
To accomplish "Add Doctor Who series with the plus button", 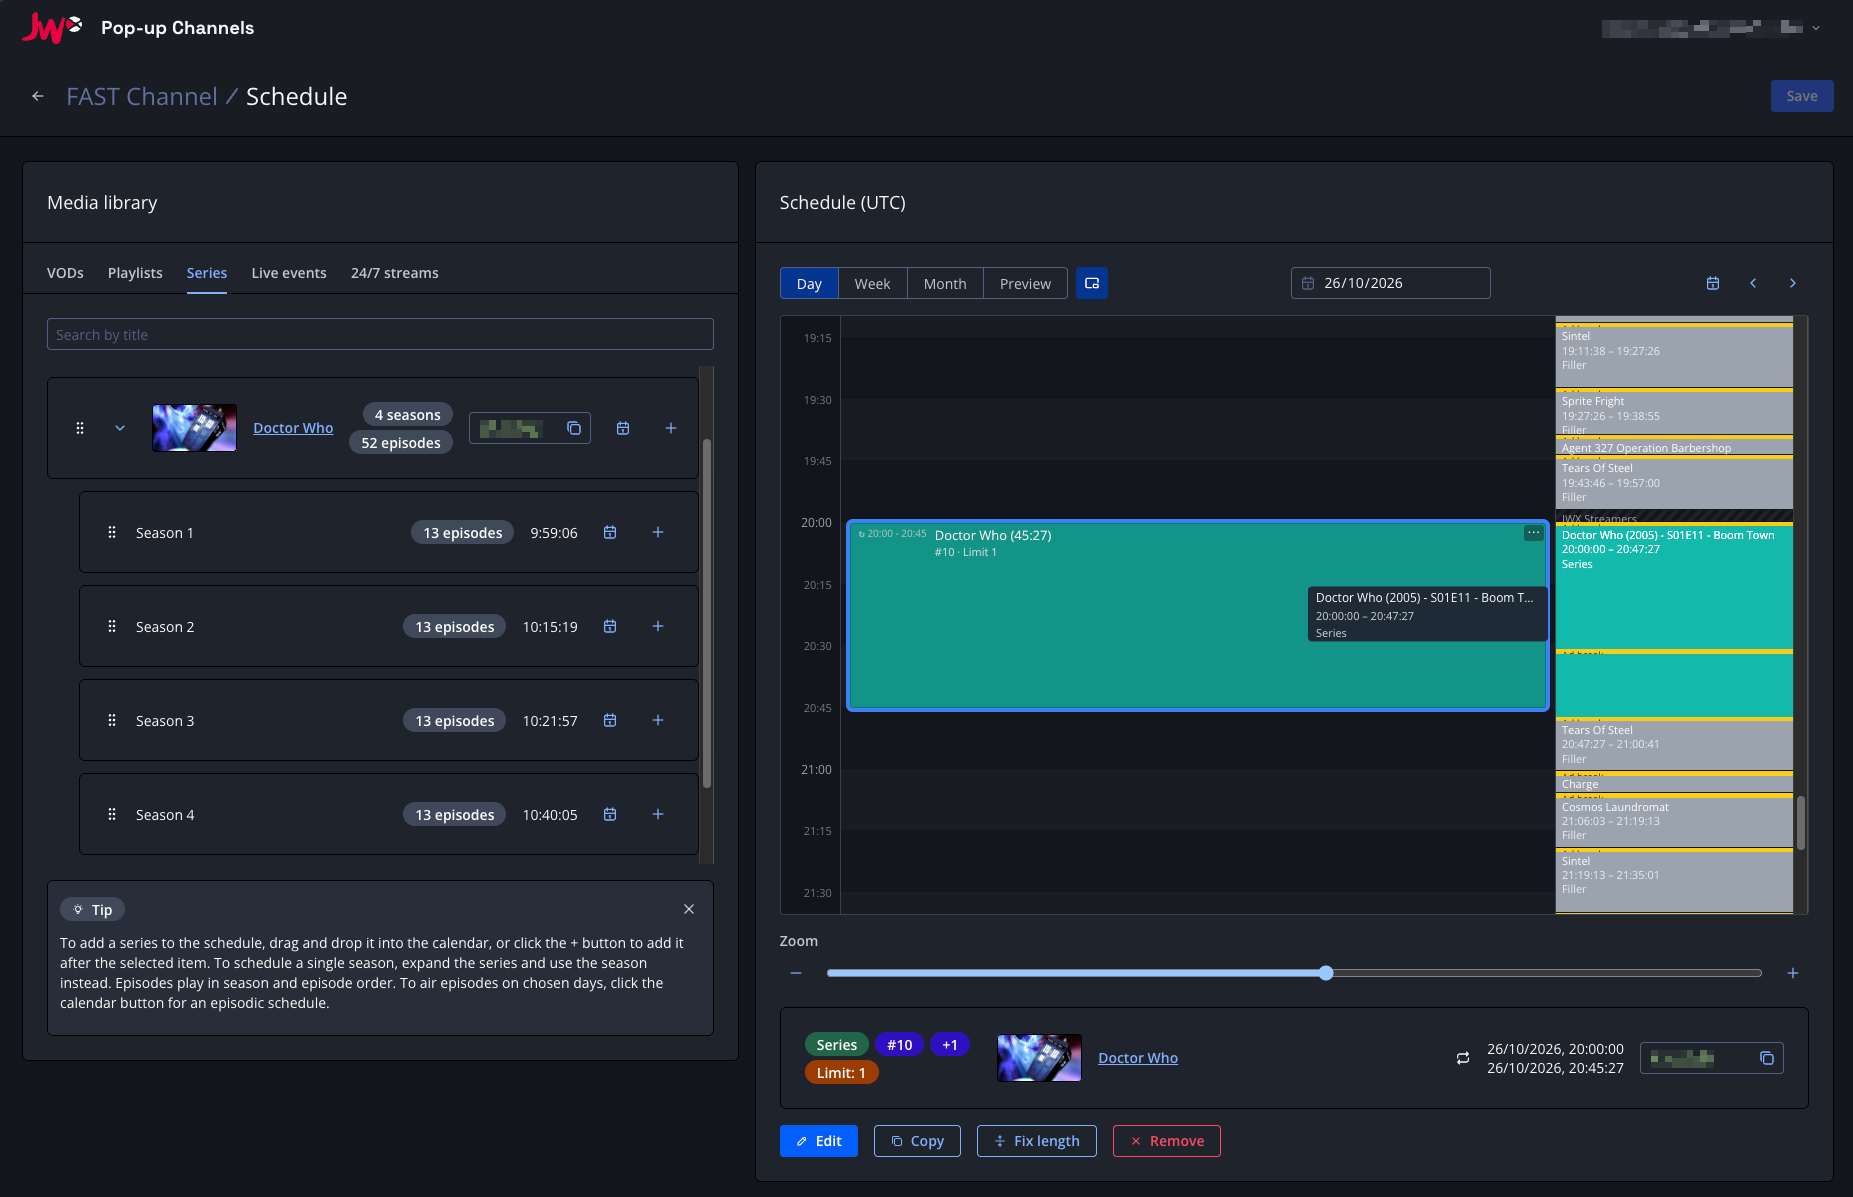I will pos(671,428).
